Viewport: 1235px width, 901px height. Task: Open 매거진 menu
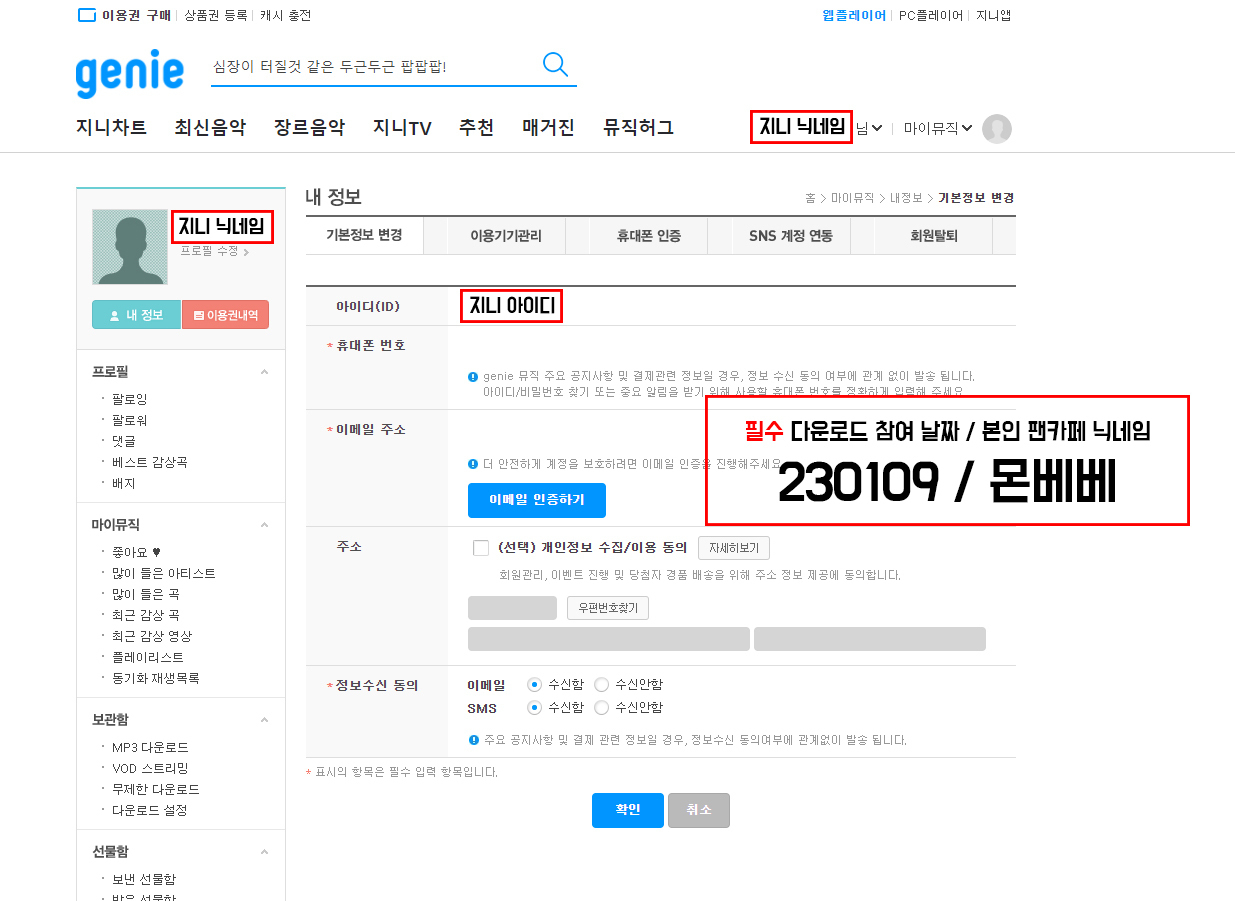pyautogui.click(x=548, y=128)
